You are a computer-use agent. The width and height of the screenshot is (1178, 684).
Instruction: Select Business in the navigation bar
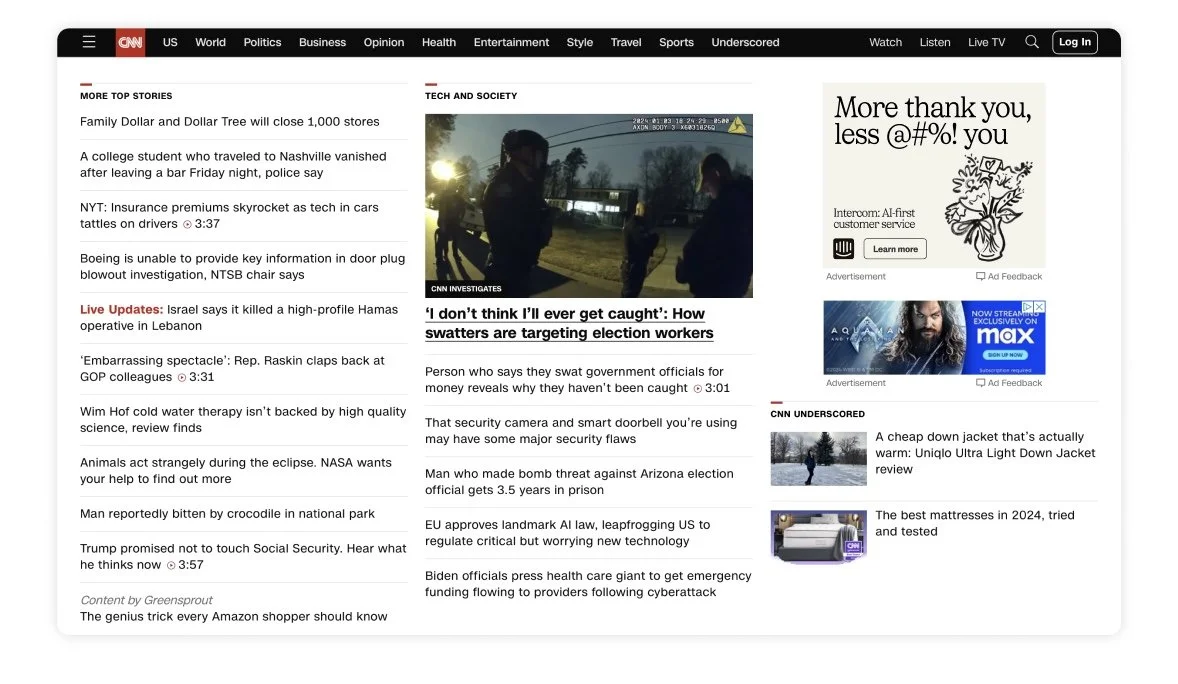click(322, 42)
